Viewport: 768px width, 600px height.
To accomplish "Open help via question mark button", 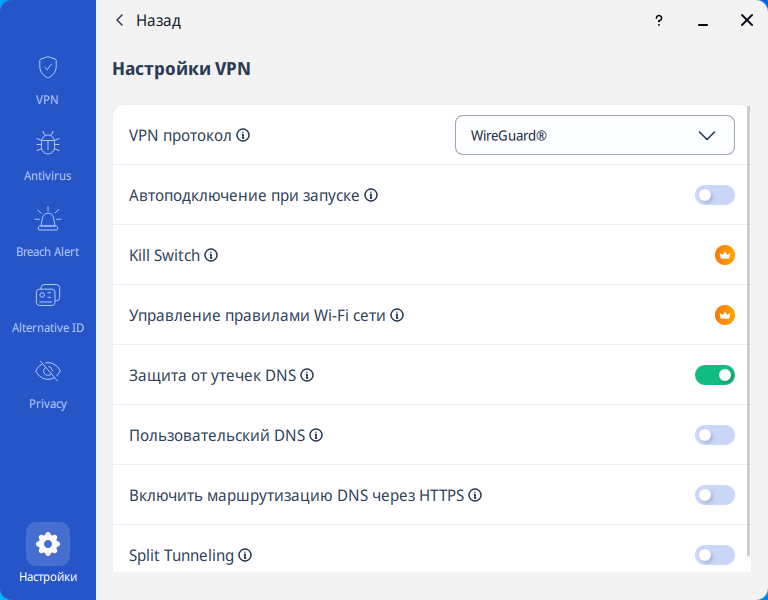I will [659, 20].
